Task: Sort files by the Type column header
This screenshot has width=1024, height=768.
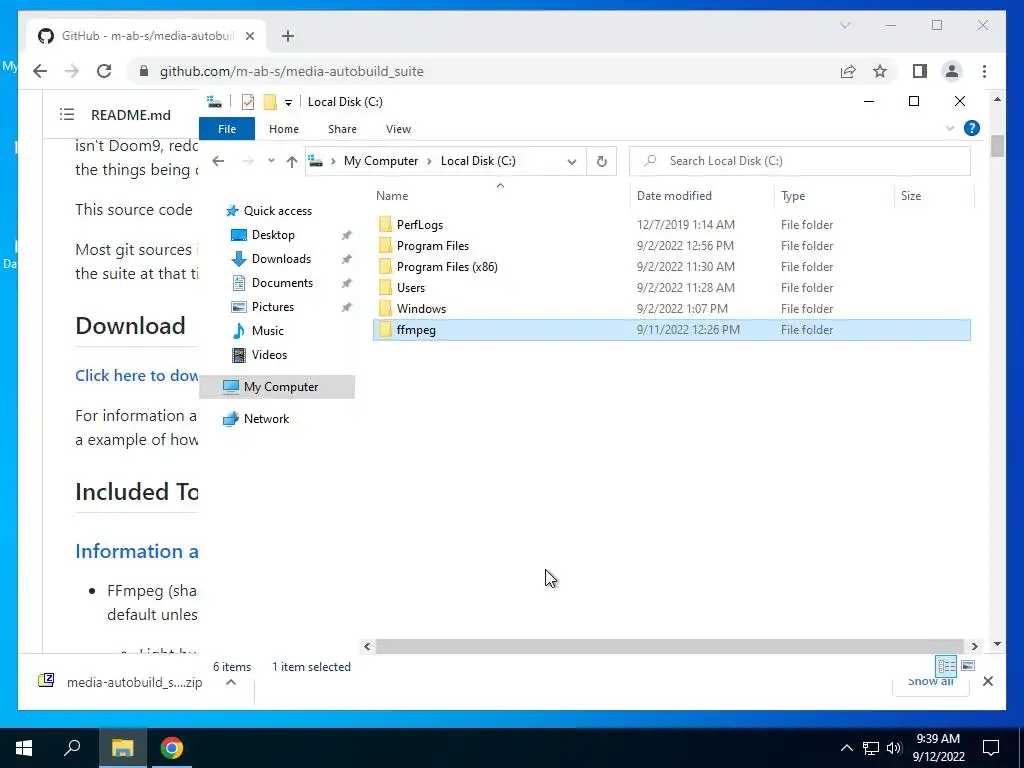Action: (793, 196)
